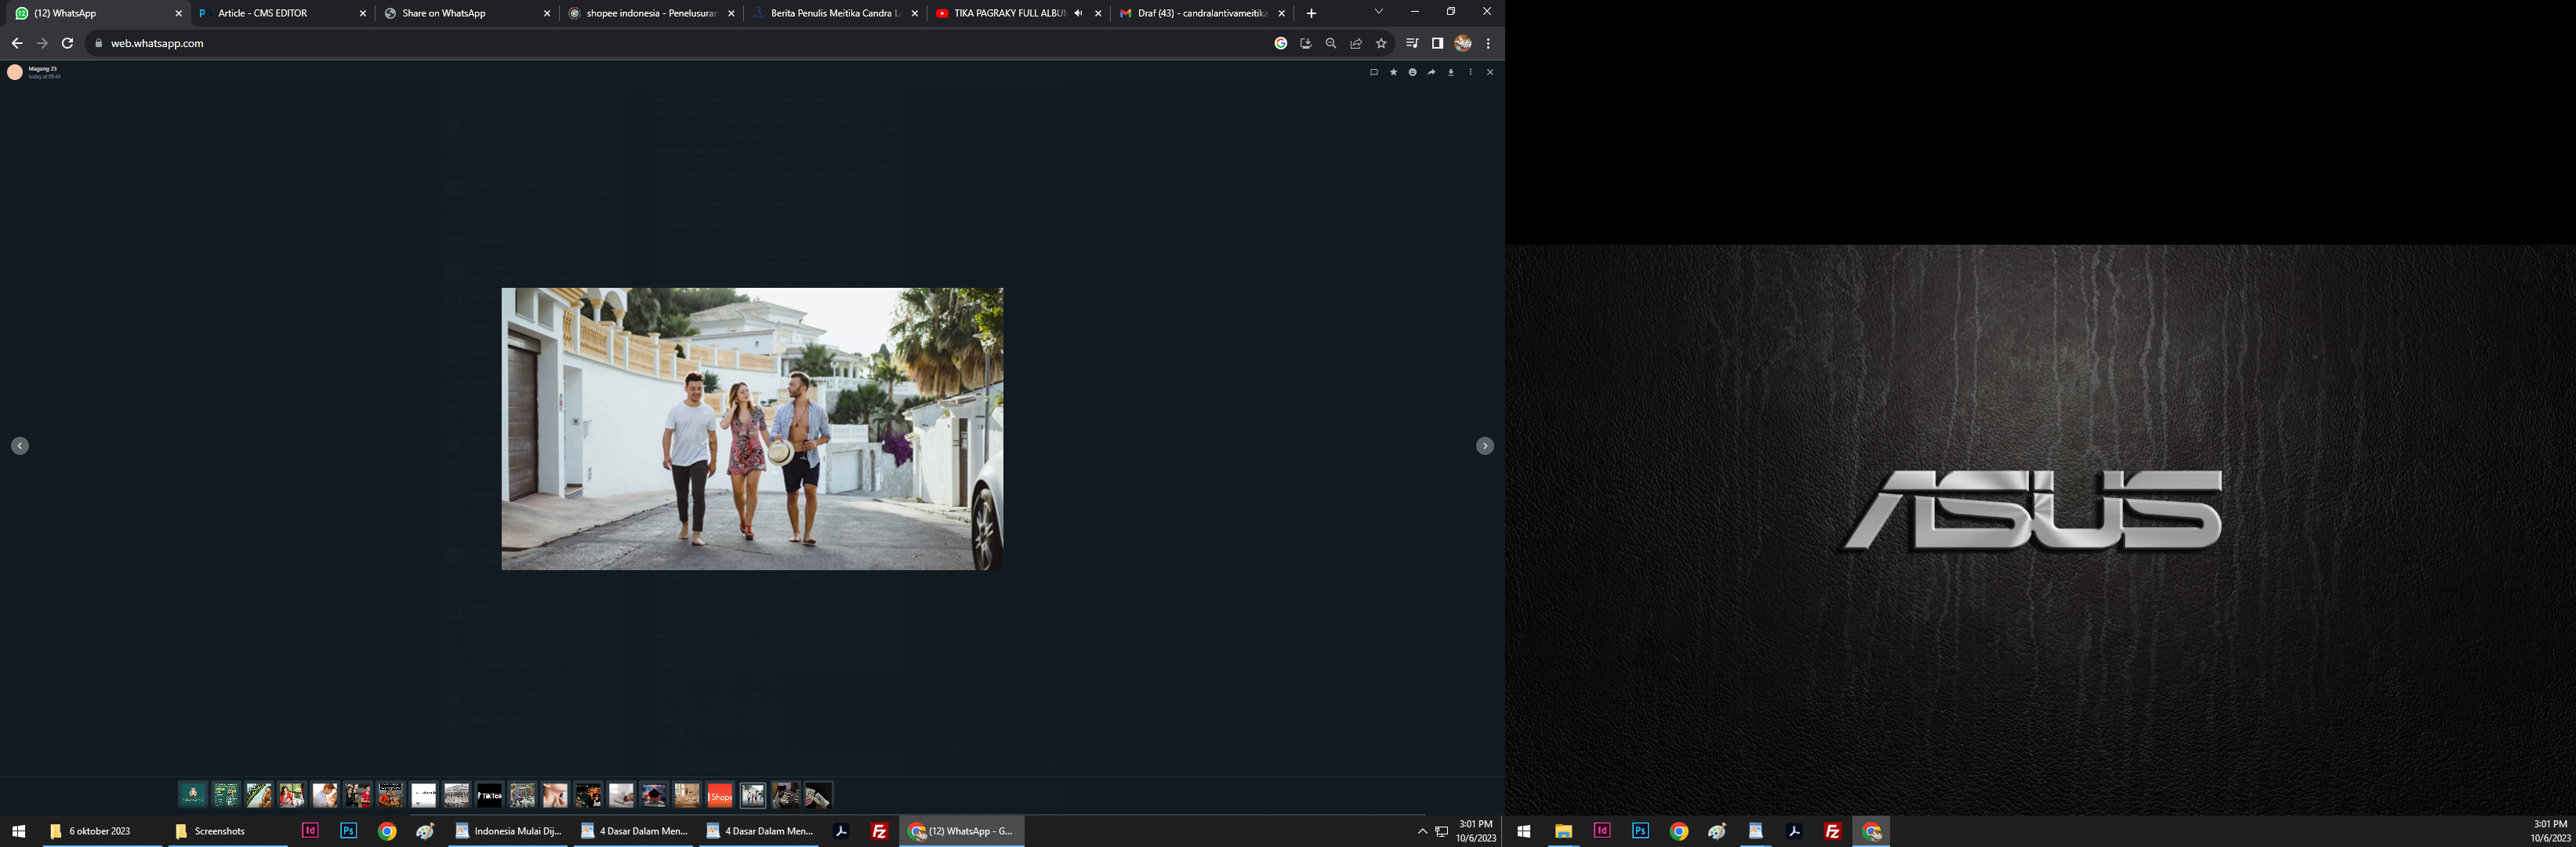The width and height of the screenshot is (2576, 847).
Task: Select the first green logo thumbnail
Action: pos(193,796)
